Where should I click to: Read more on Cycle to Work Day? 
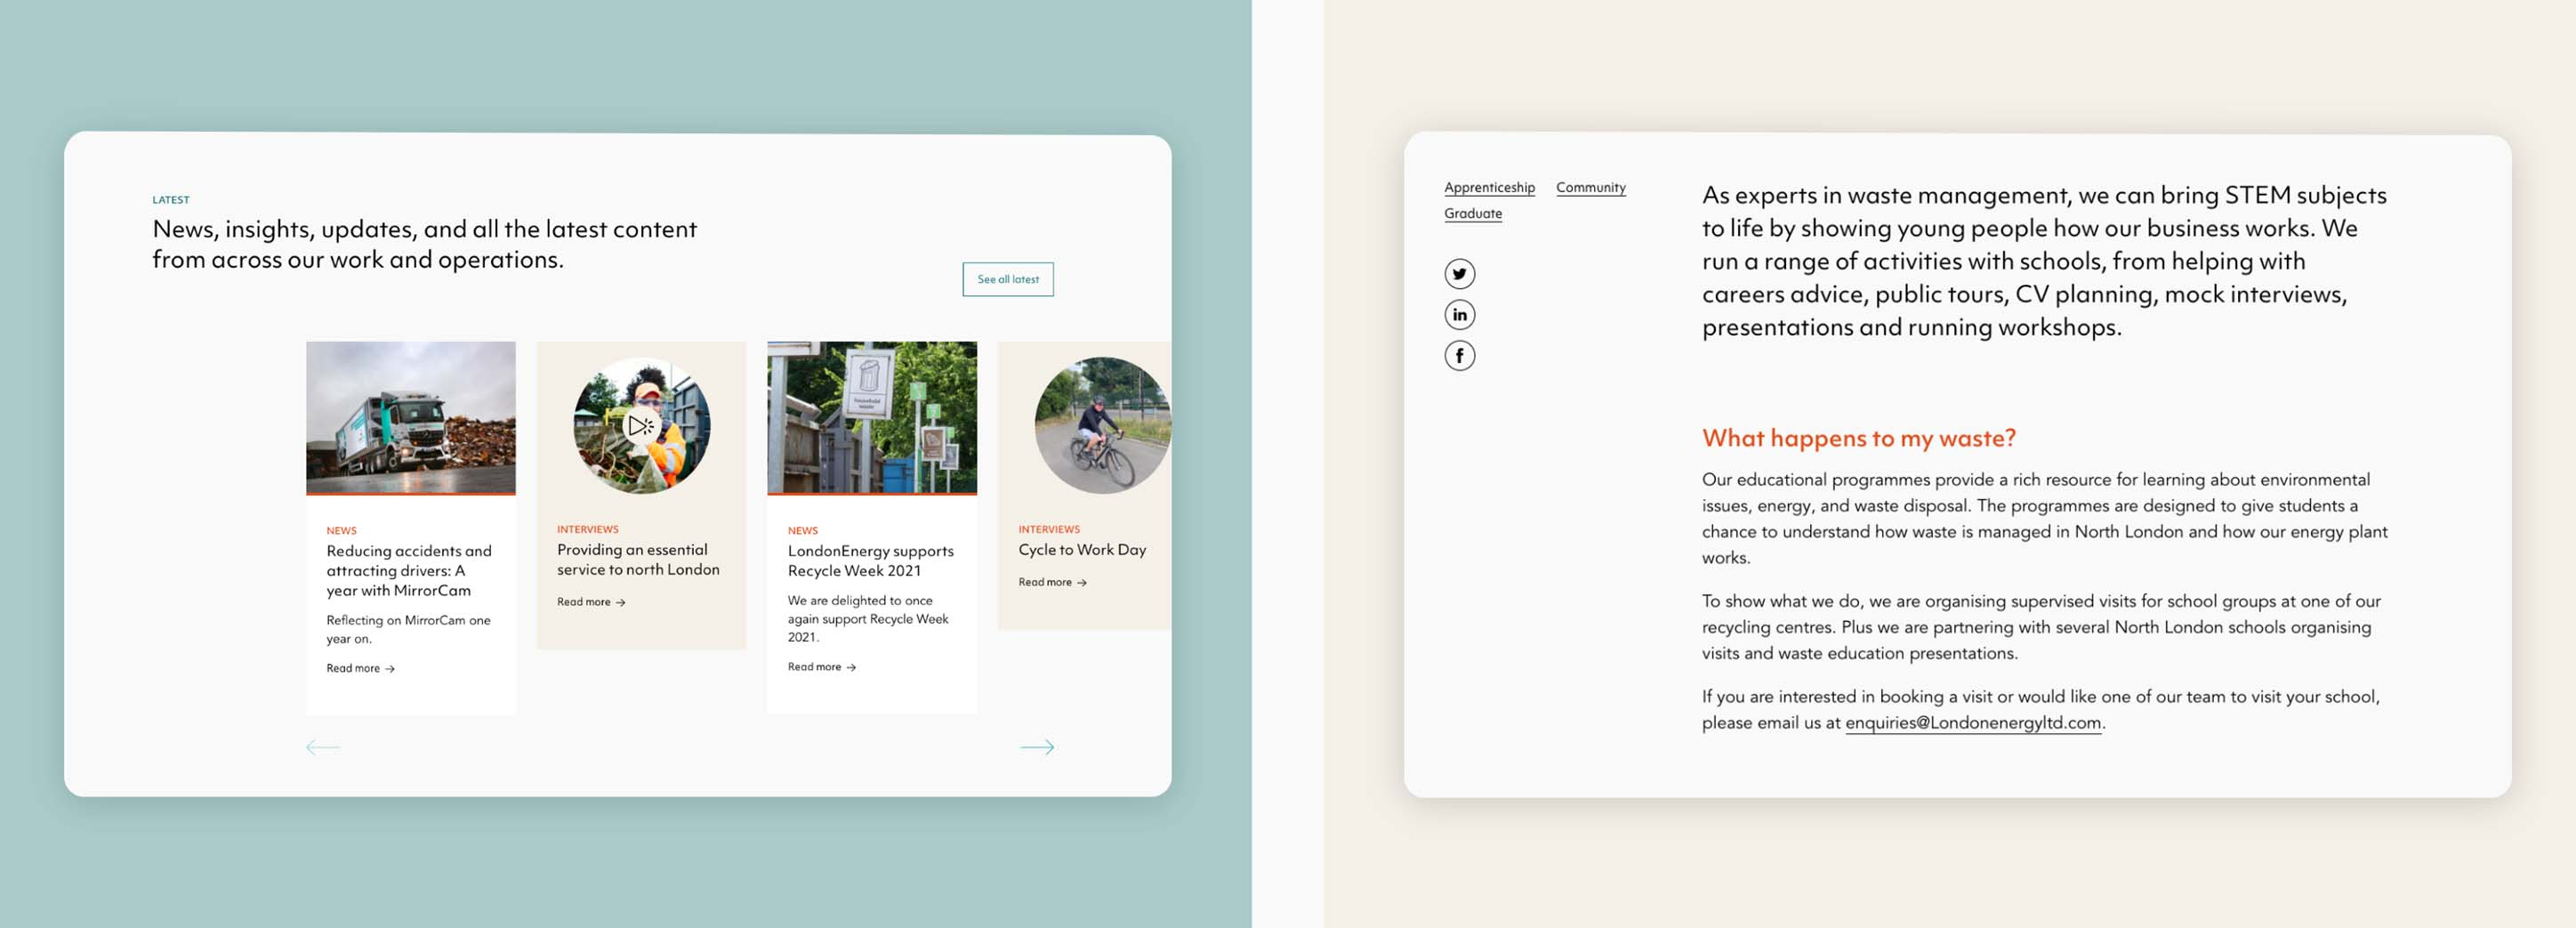click(1052, 582)
